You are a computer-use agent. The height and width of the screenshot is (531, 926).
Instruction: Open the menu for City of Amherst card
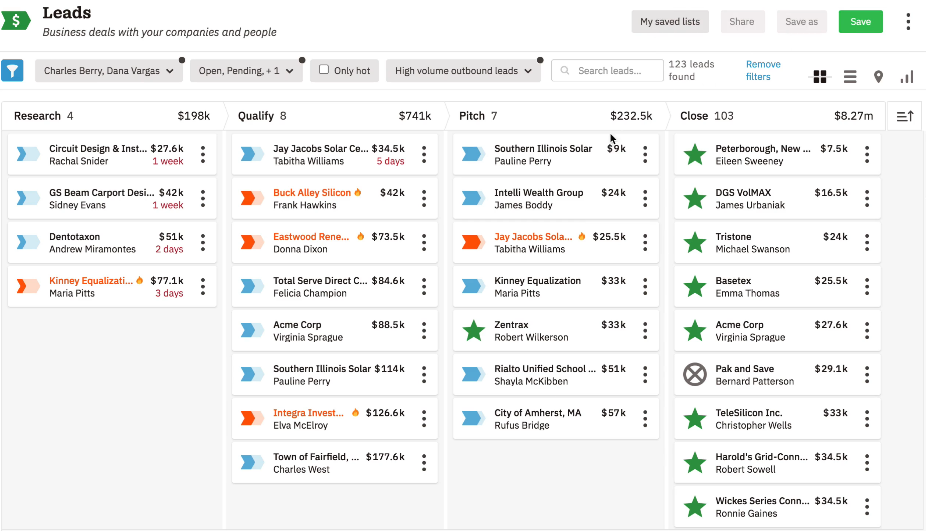tap(645, 419)
